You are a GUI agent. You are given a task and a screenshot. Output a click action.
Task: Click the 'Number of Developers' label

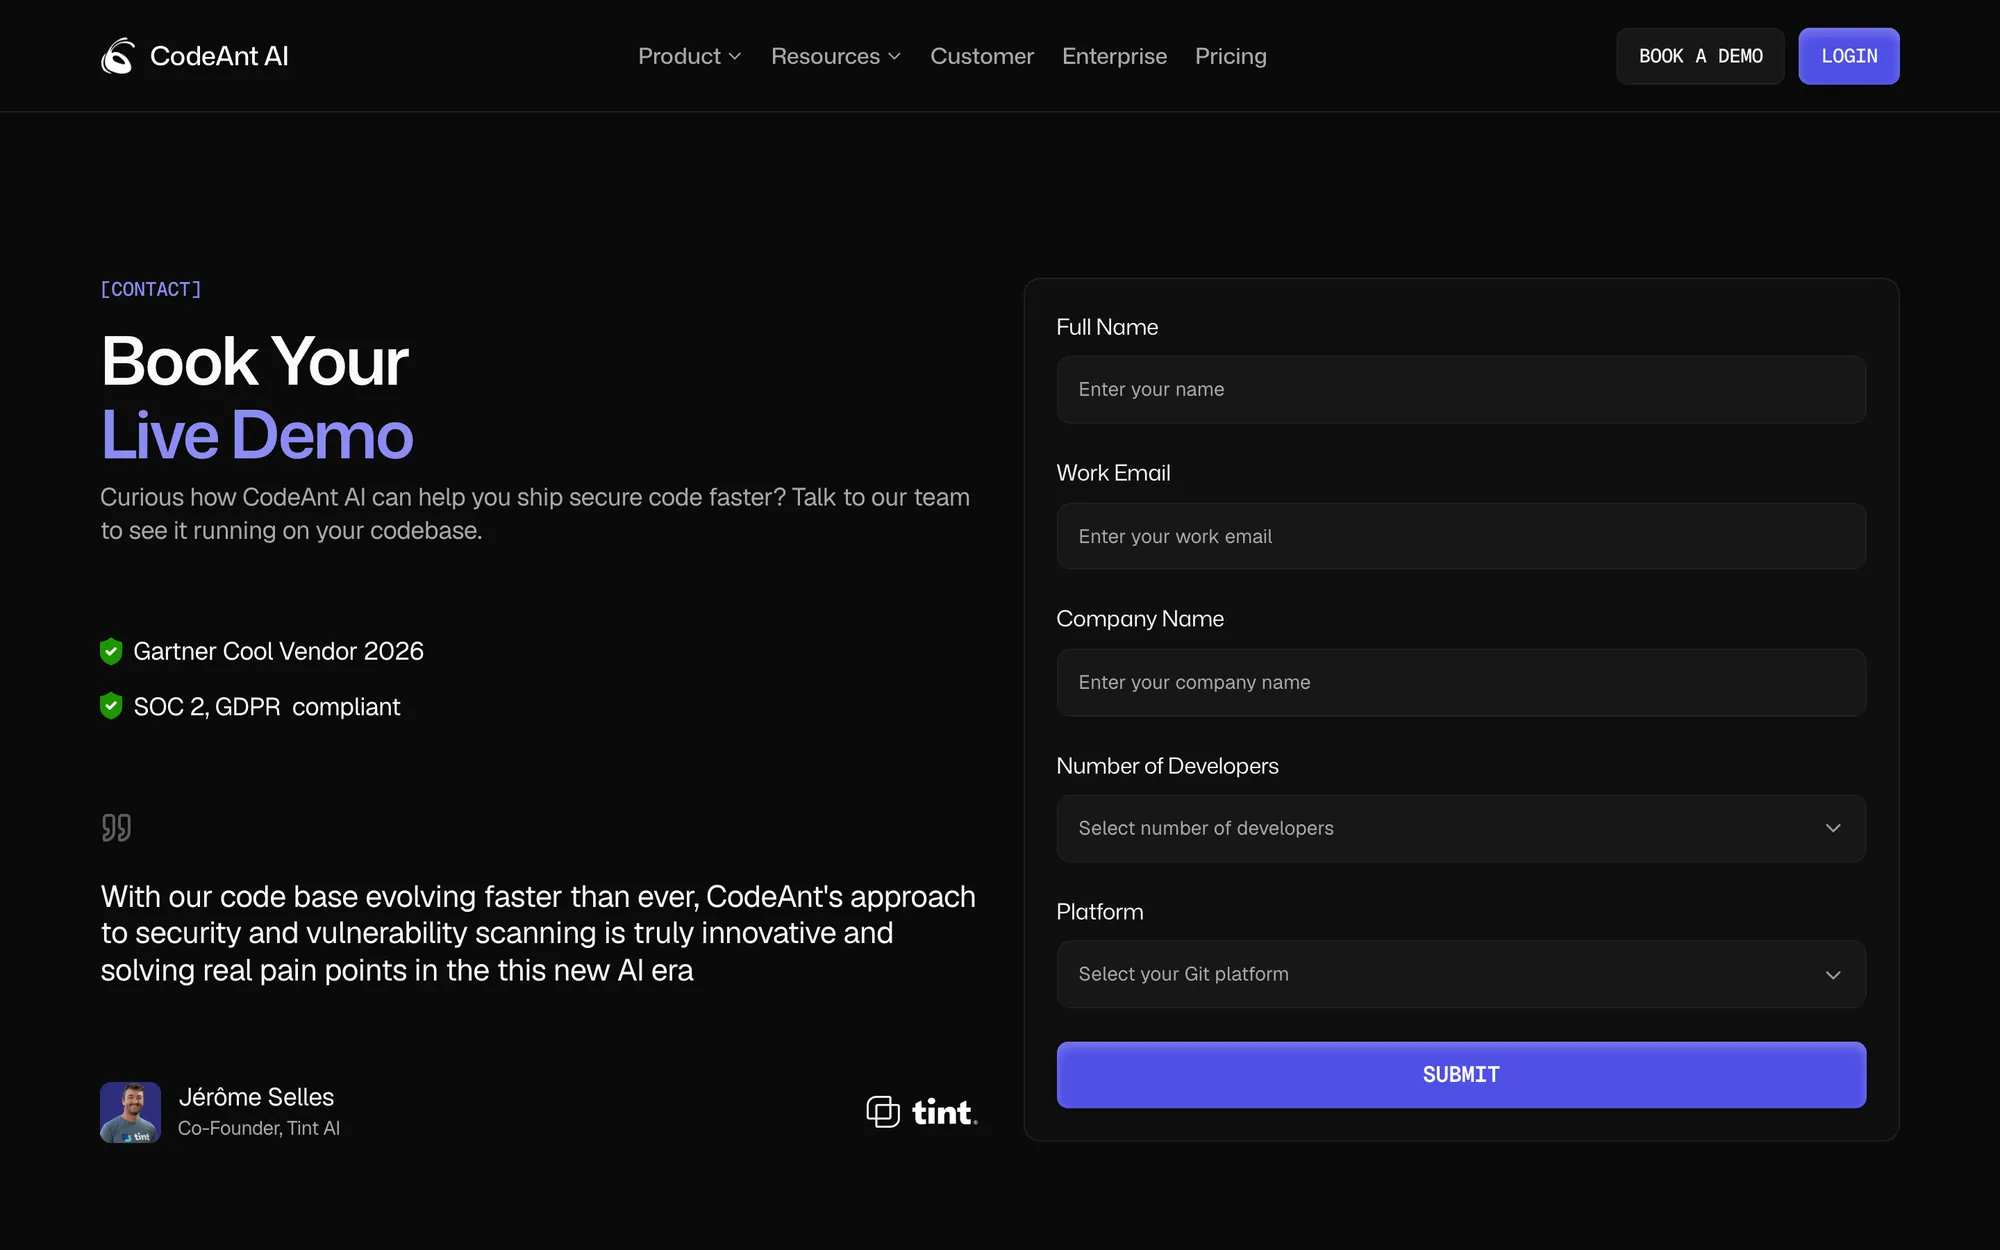pyautogui.click(x=1167, y=766)
